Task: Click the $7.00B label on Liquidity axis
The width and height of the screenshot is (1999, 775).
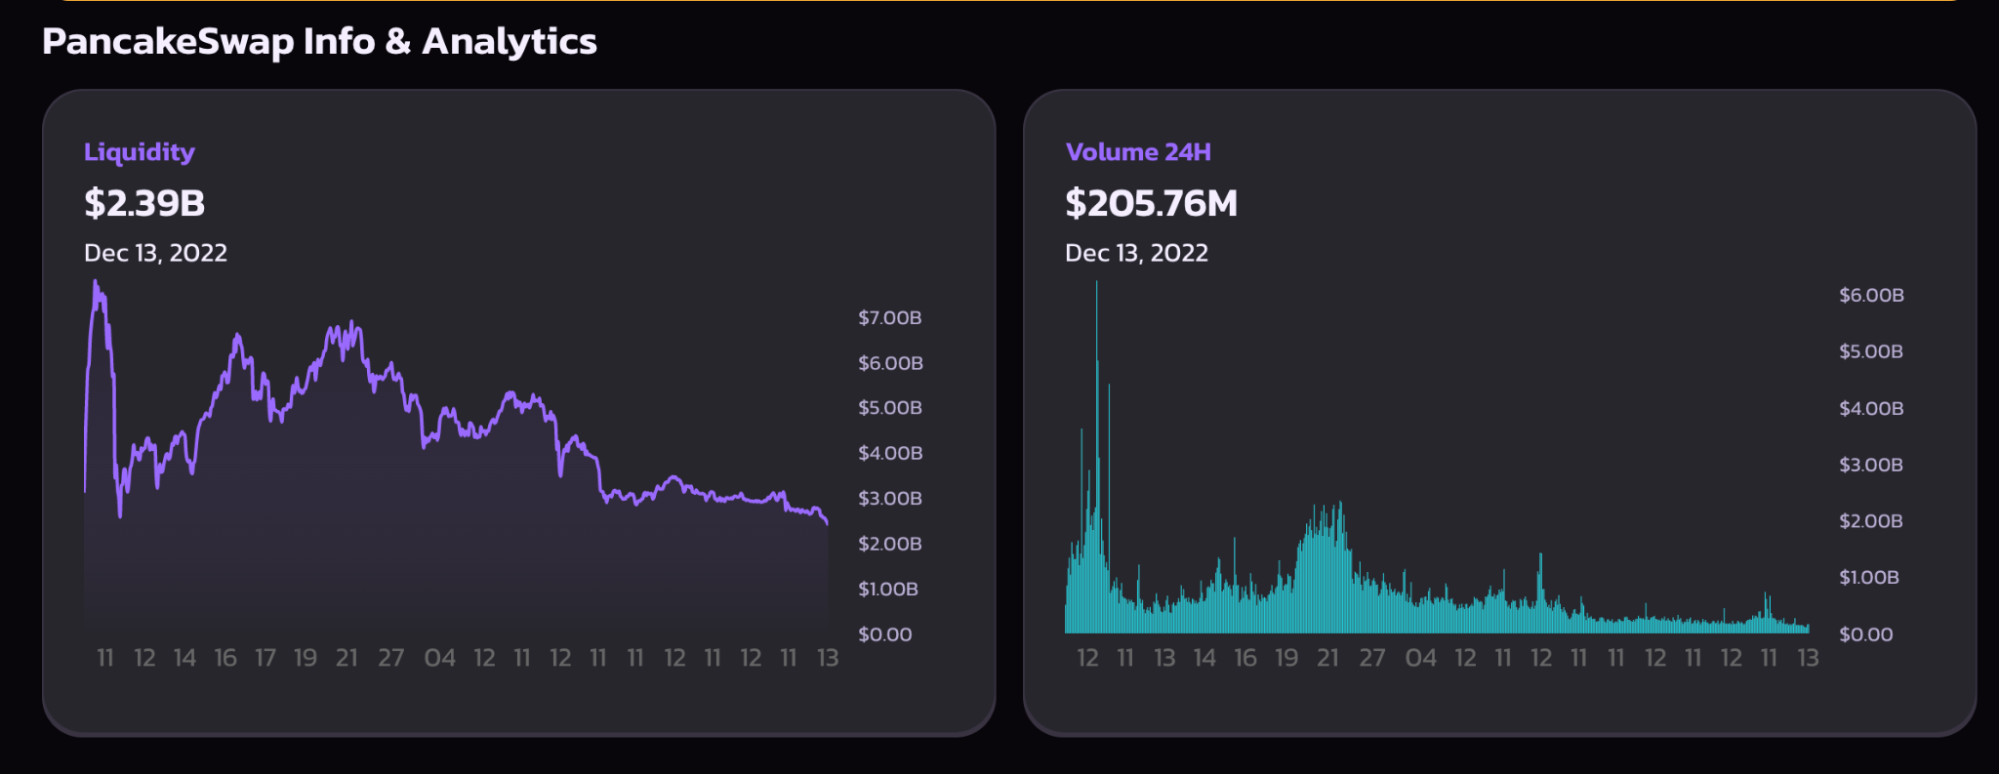Action: click(x=889, y=318)
